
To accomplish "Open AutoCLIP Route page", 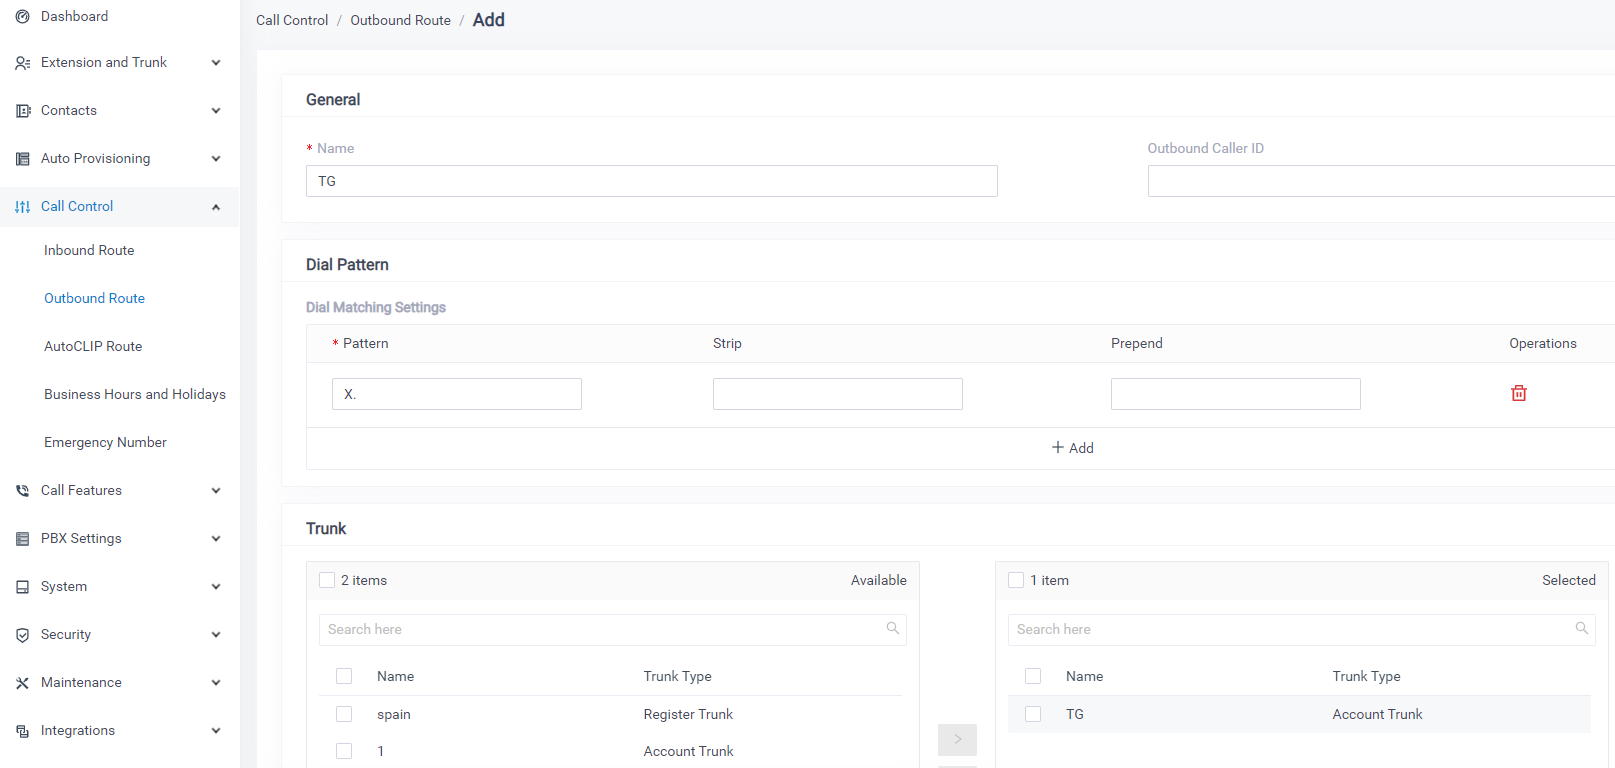I will point(93,346).
